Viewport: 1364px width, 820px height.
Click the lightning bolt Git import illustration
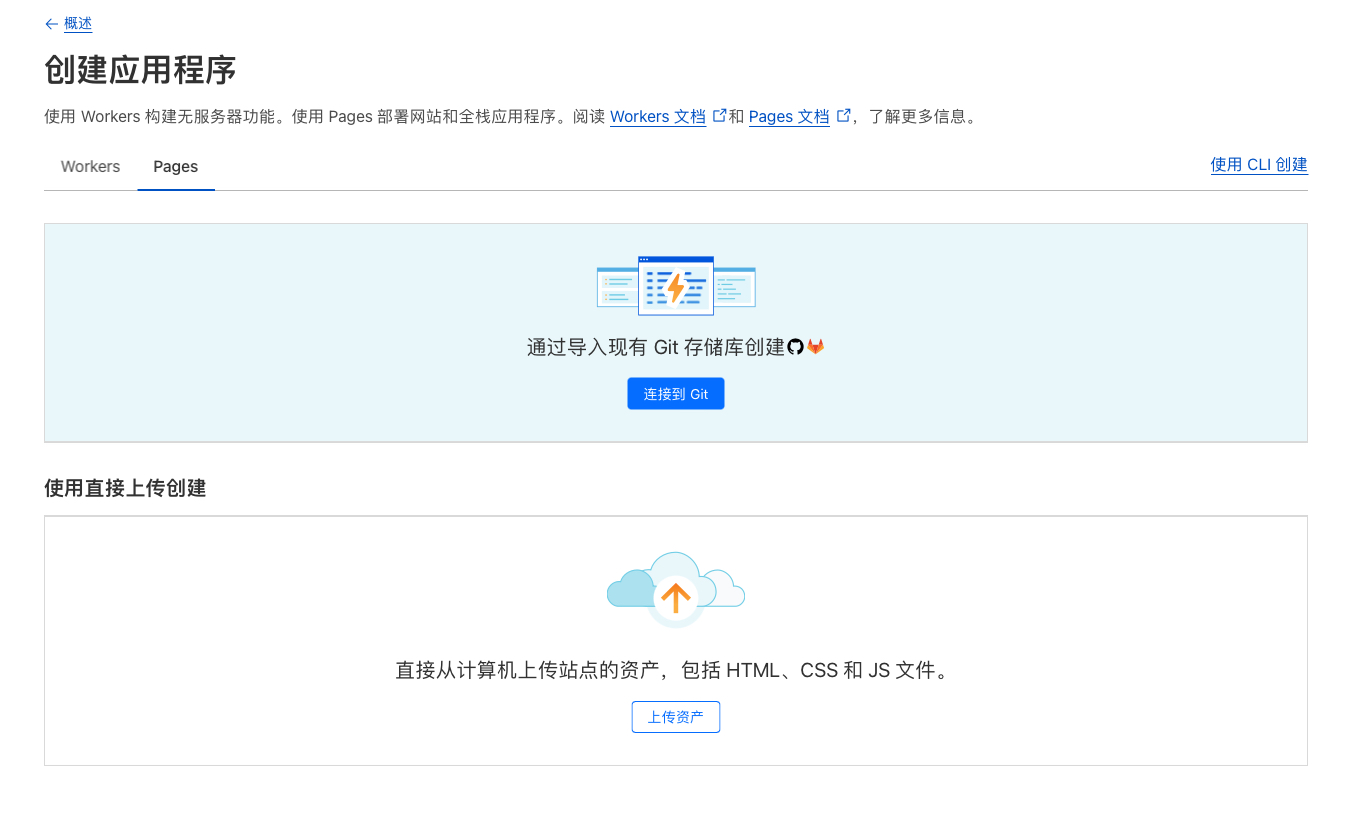tap(676, 286)
